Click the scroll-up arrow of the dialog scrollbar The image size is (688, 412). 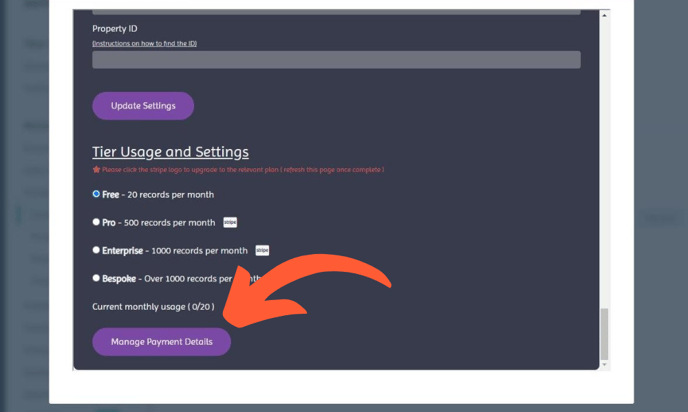click(603, 14)
